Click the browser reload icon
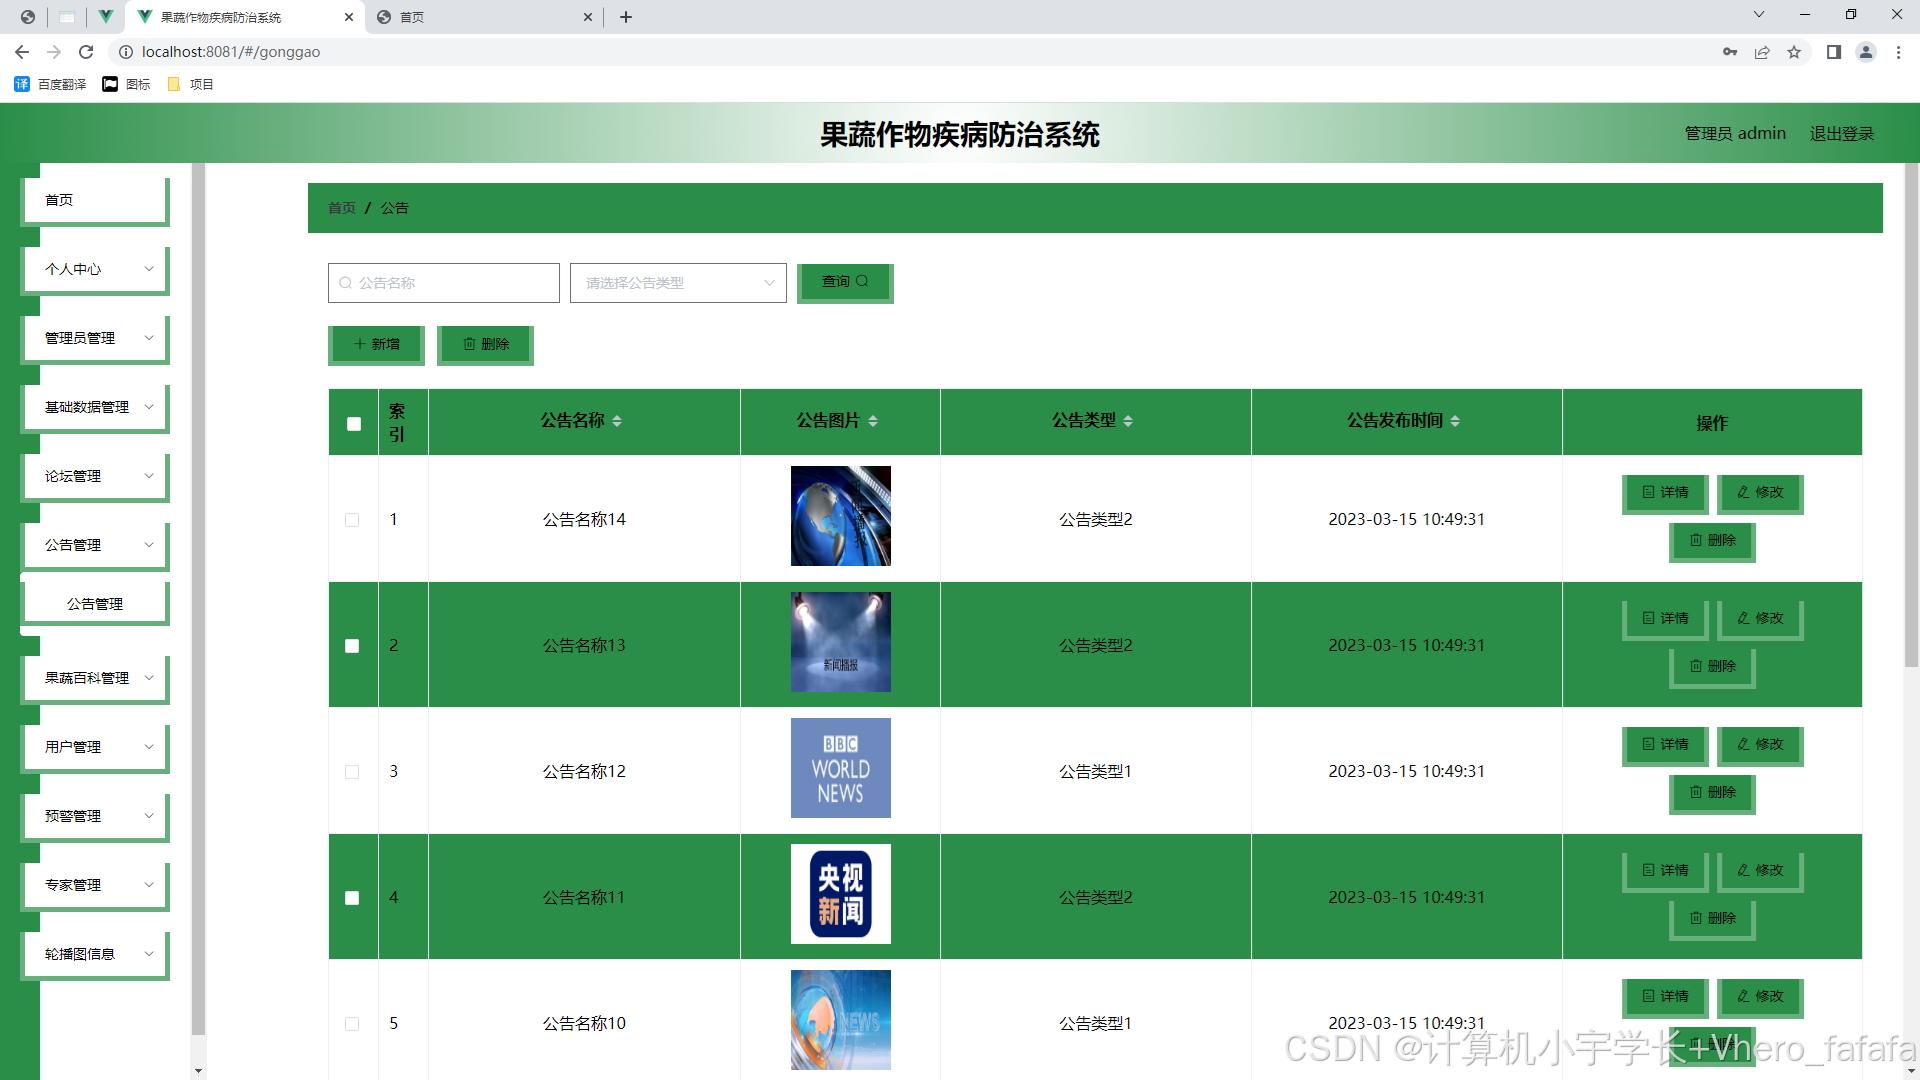This screenshot has height=1080, width=1920. coord(86,52)
